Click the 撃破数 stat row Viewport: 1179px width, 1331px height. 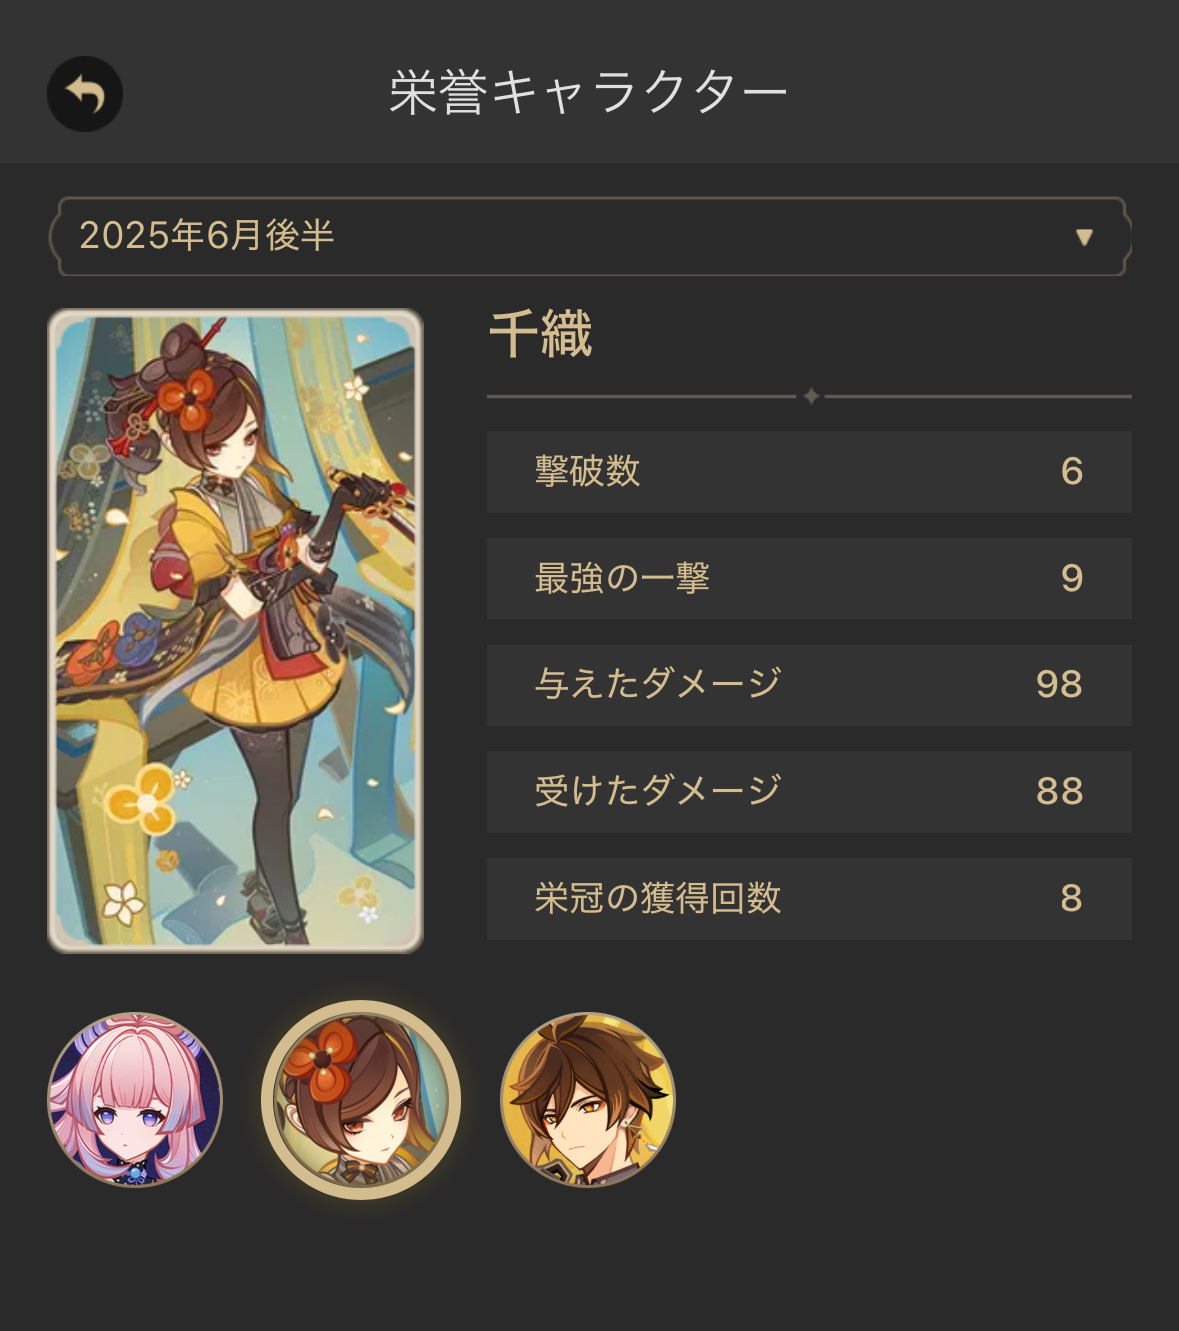(x=809, y=472)
